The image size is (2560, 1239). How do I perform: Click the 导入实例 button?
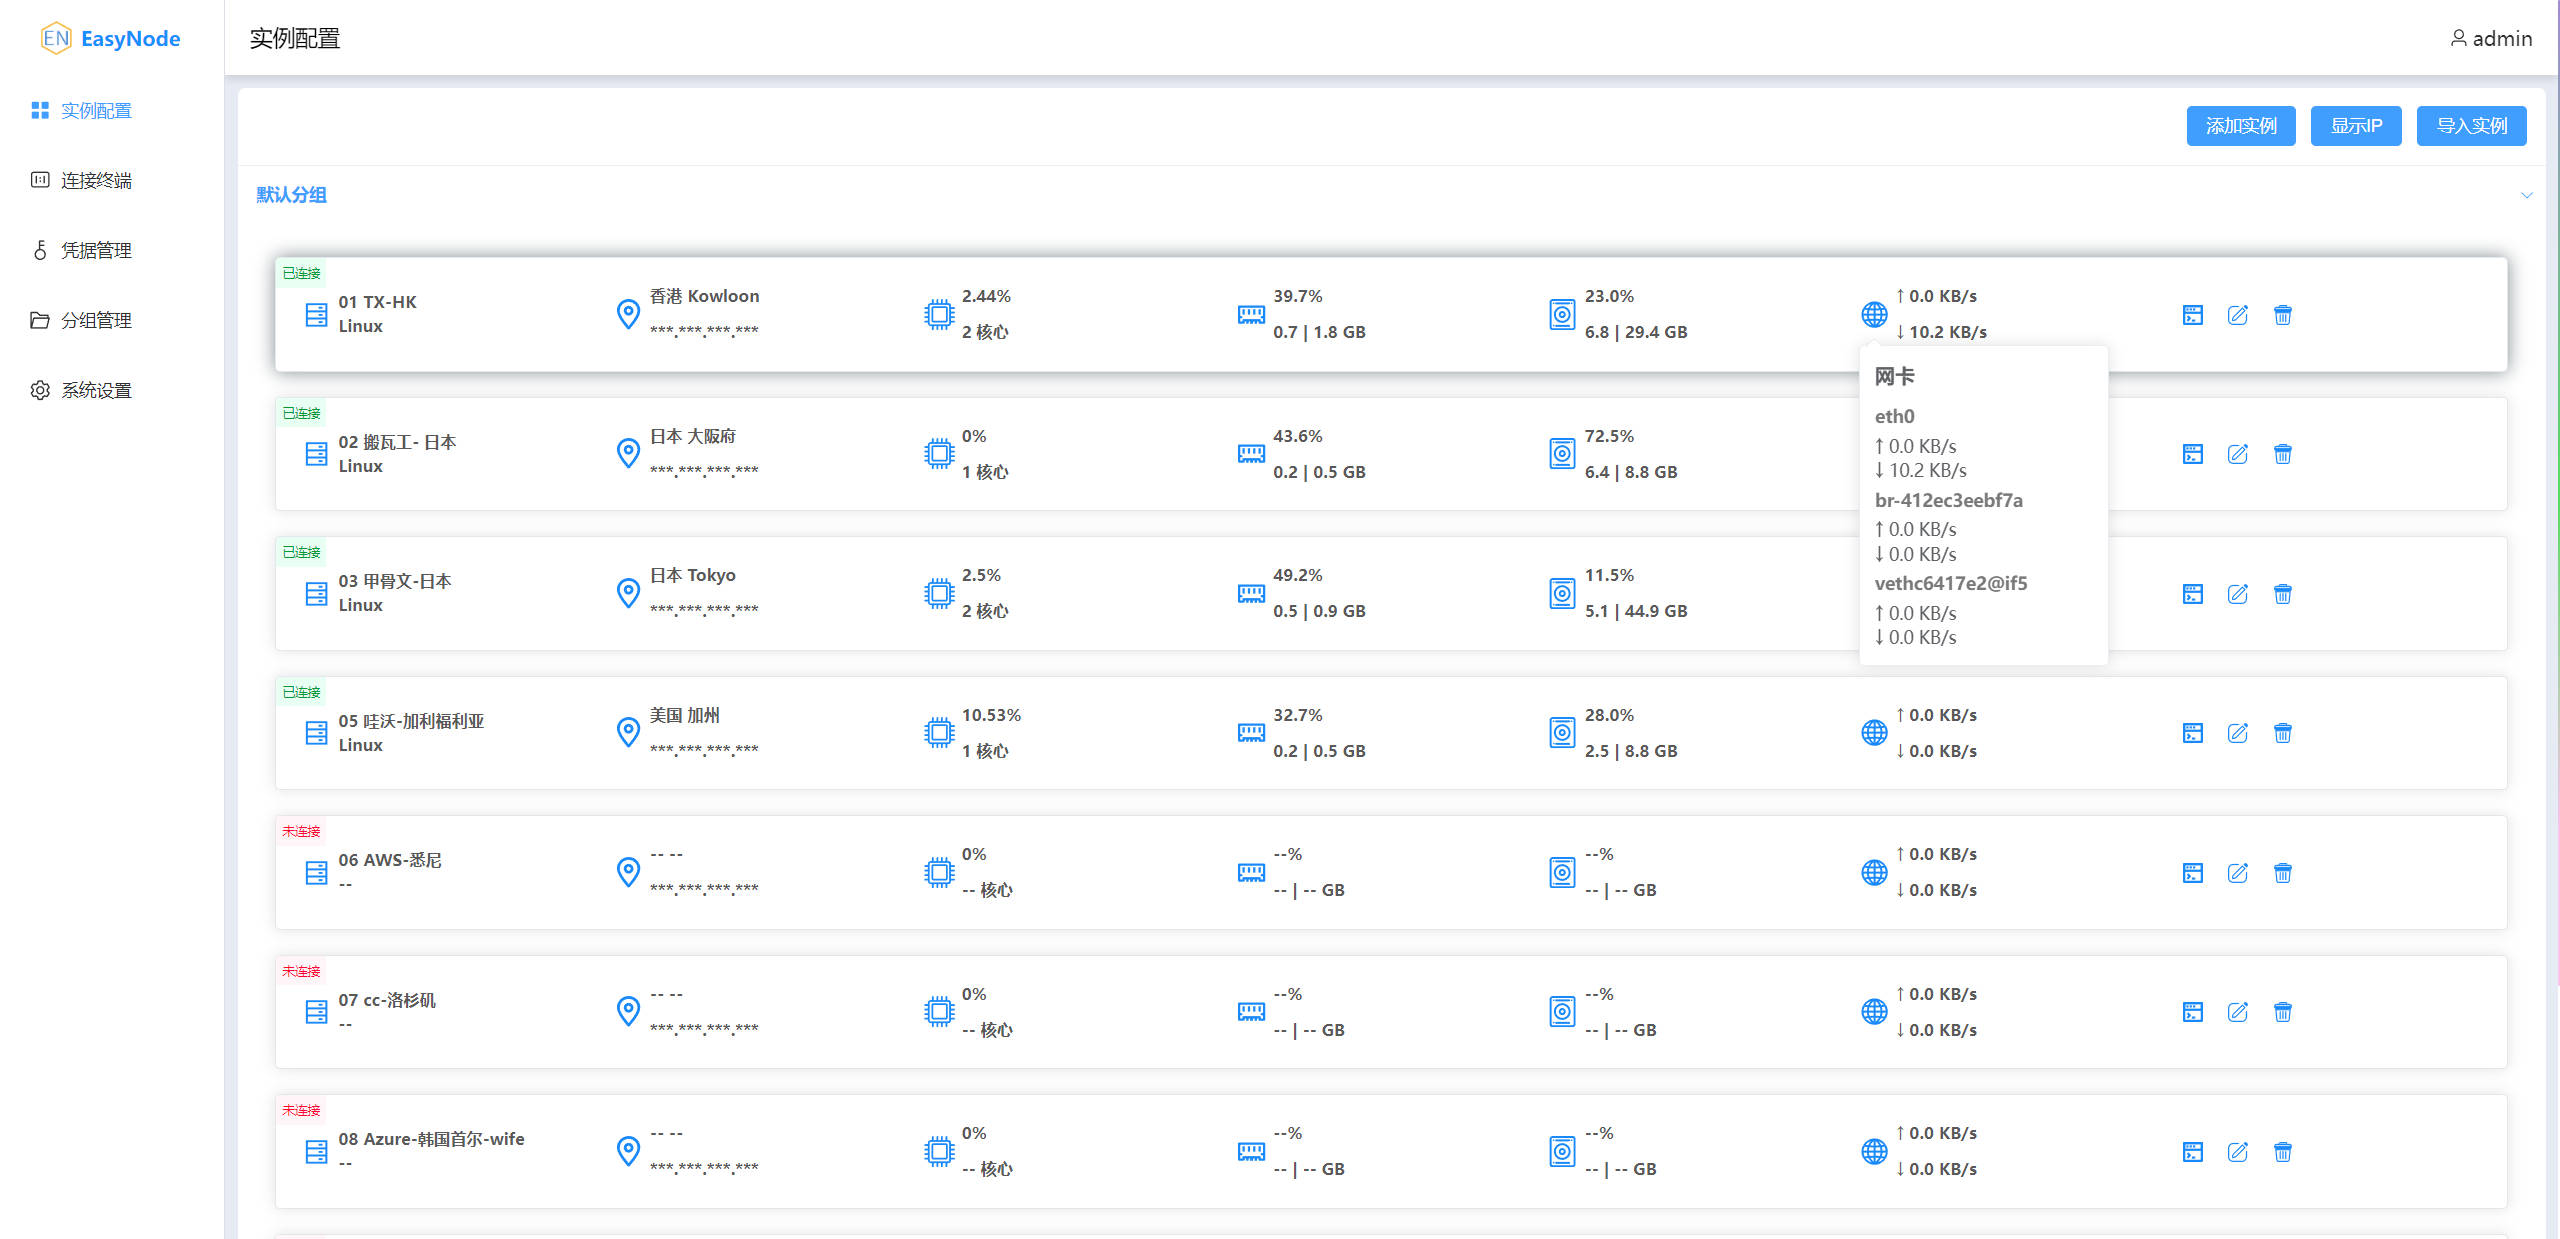pyautogui.click(x=2472, y=126)
